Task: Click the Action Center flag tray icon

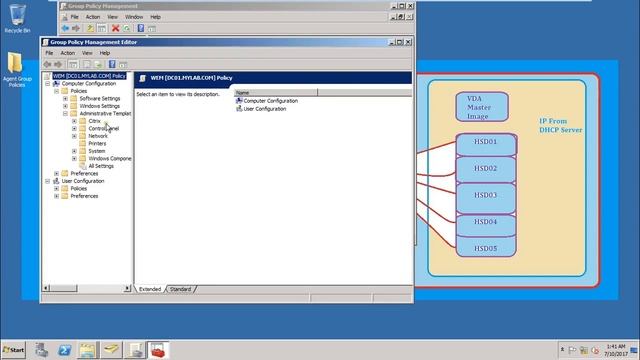Action: point(572,350)
